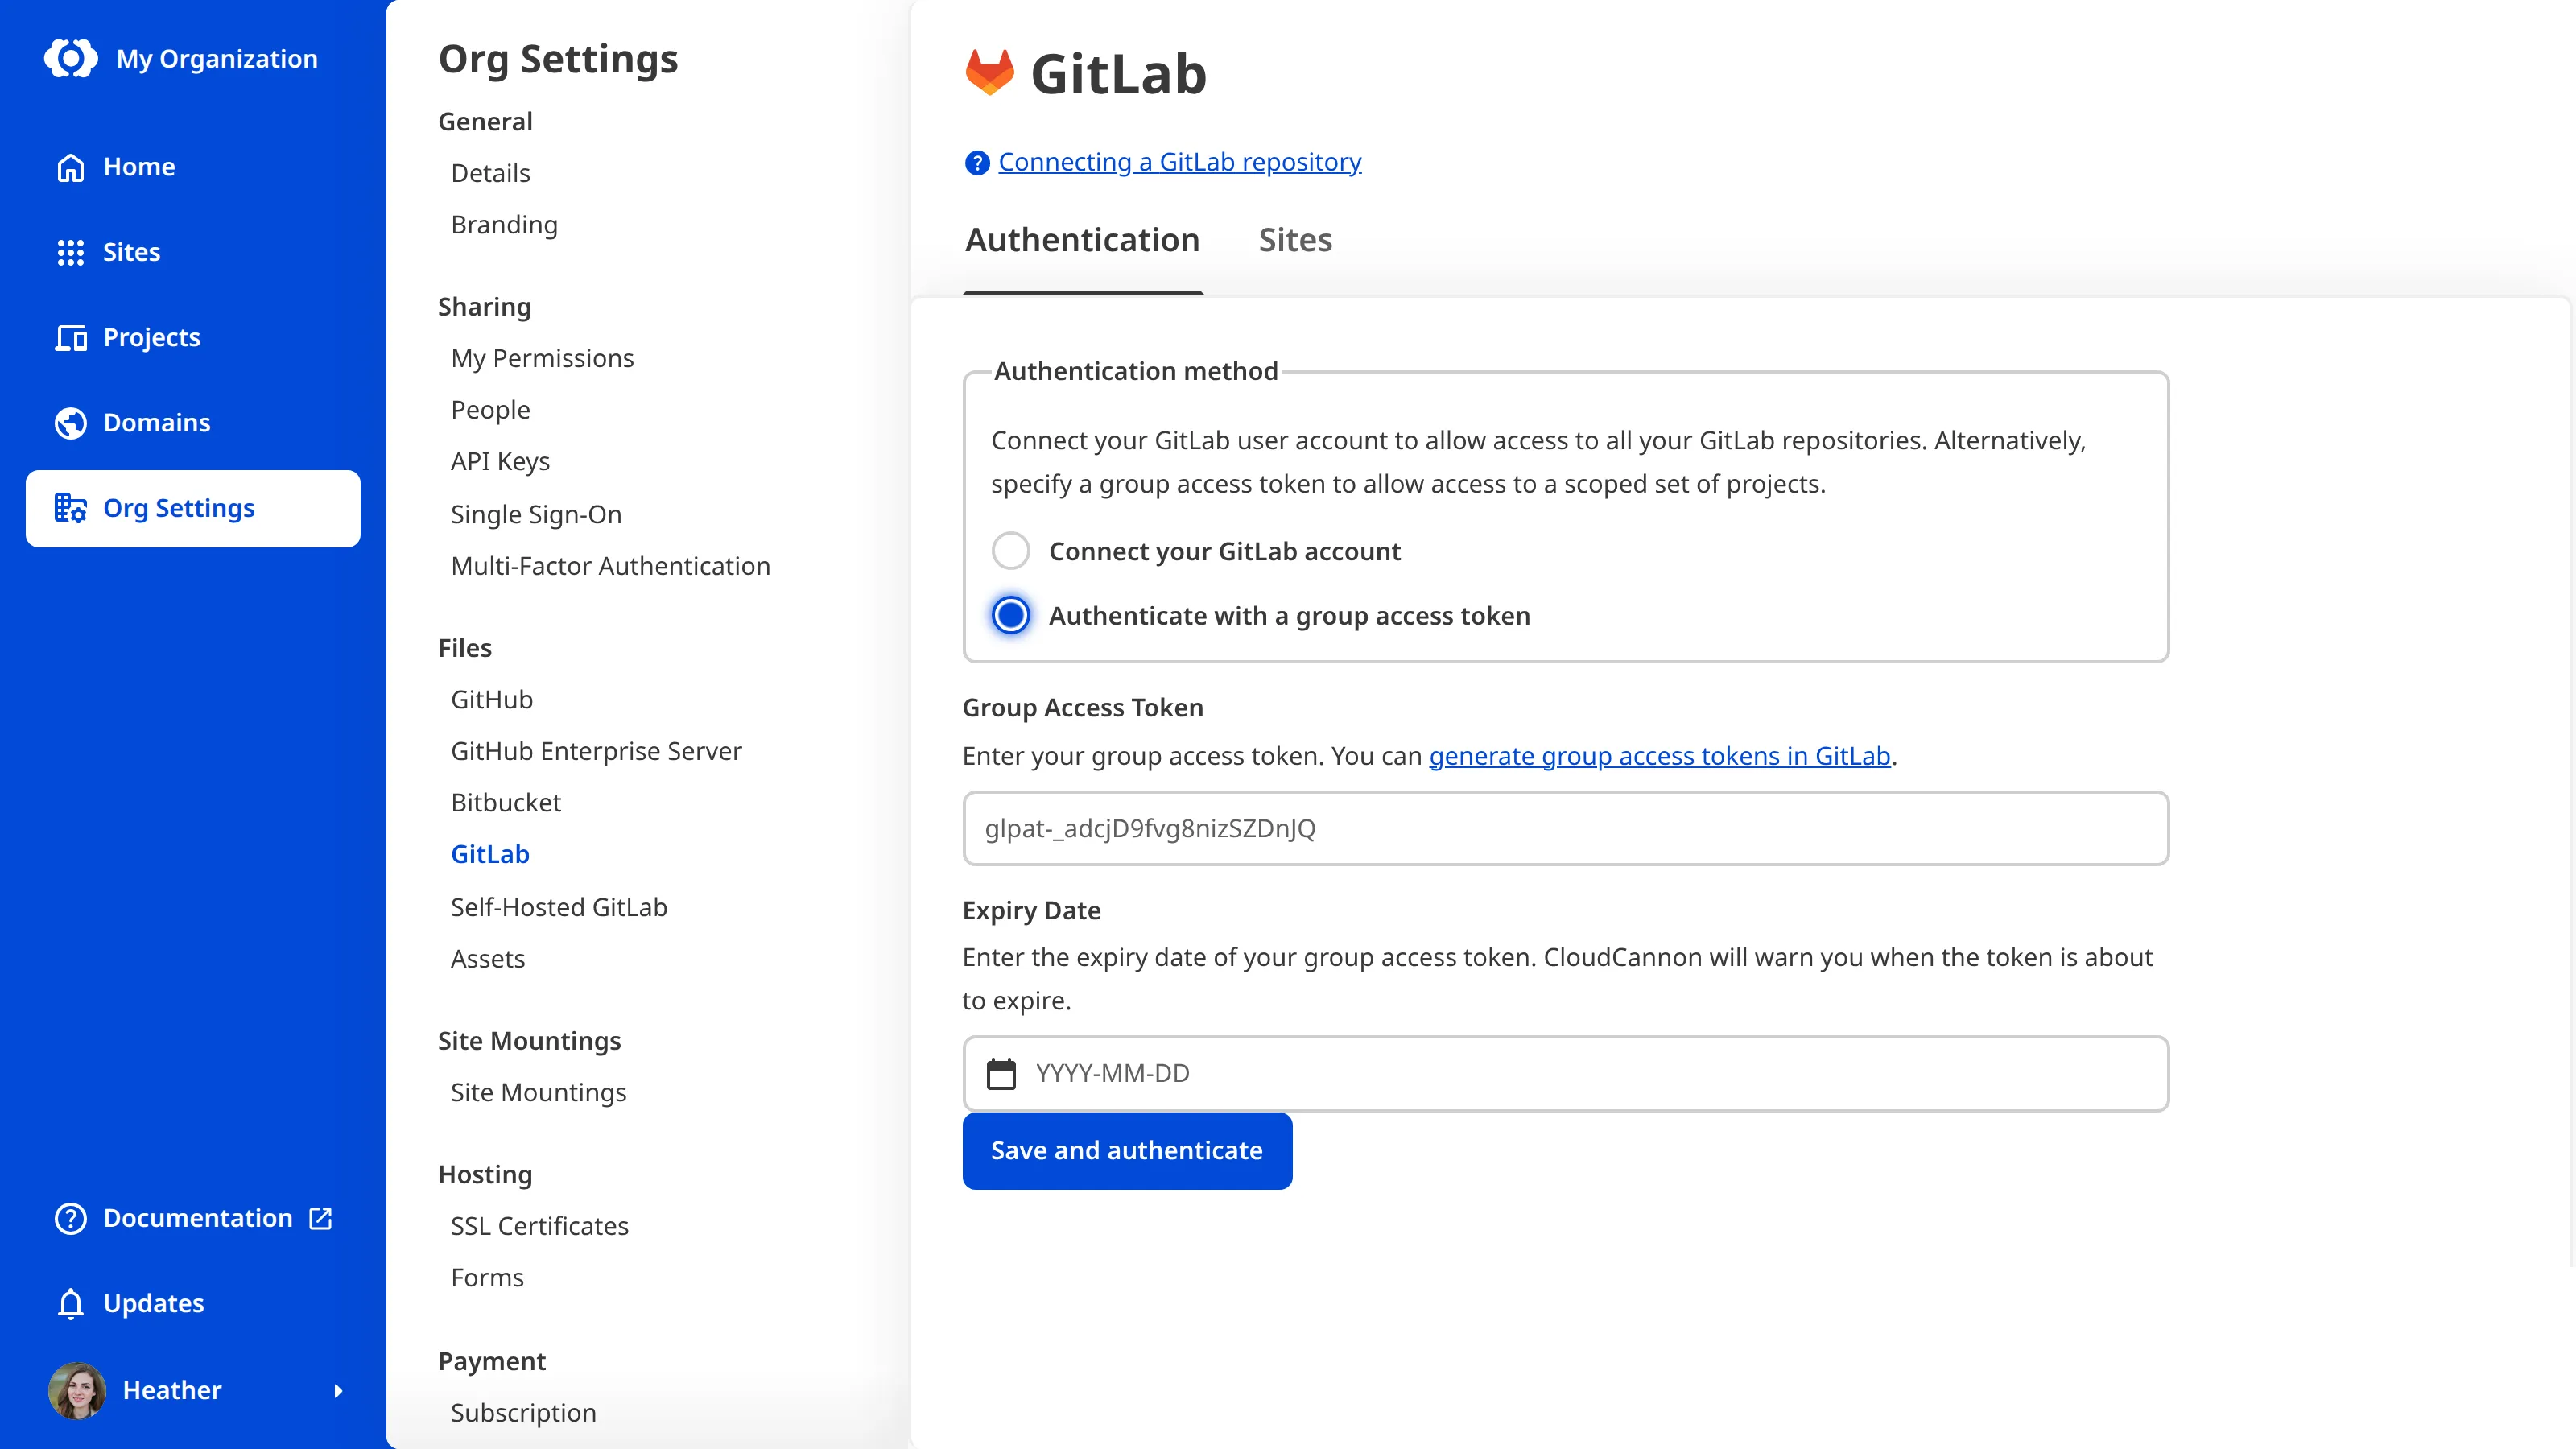Click the Documentation question mark icon
This screenshot has height=1449, width=2576.
point(70,1218)
